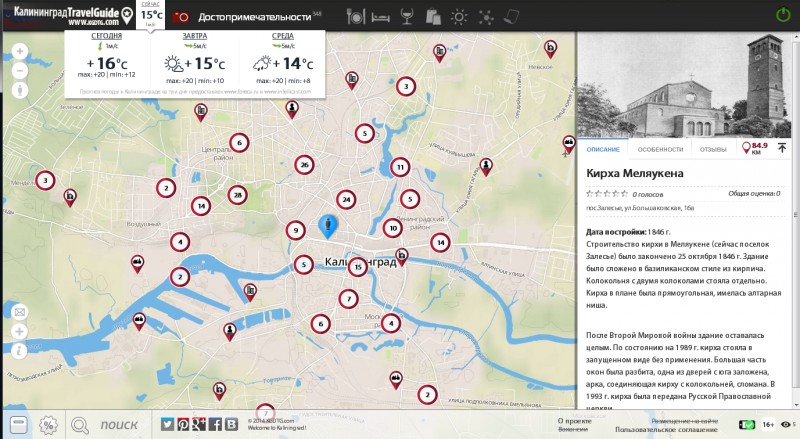Open the cluster marker numbered 15

tap(358, 267)
